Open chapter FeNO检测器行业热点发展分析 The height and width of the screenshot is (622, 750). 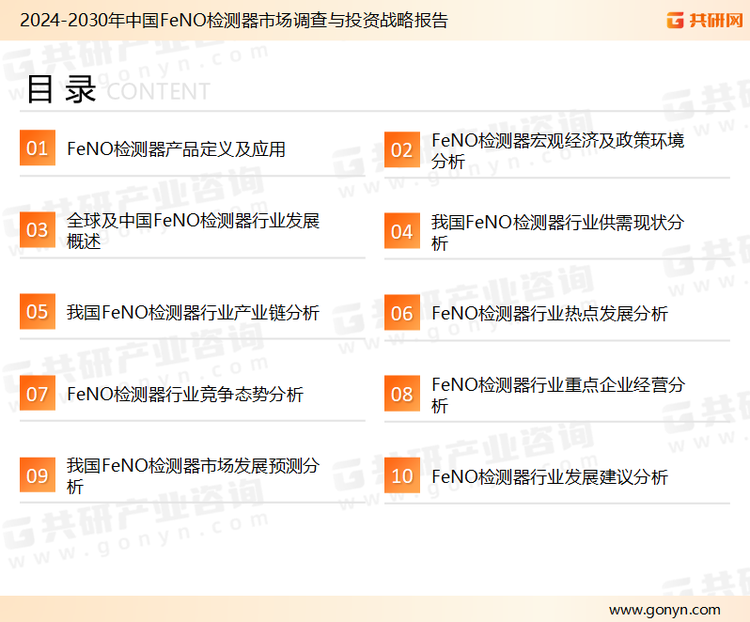[550, 314]
